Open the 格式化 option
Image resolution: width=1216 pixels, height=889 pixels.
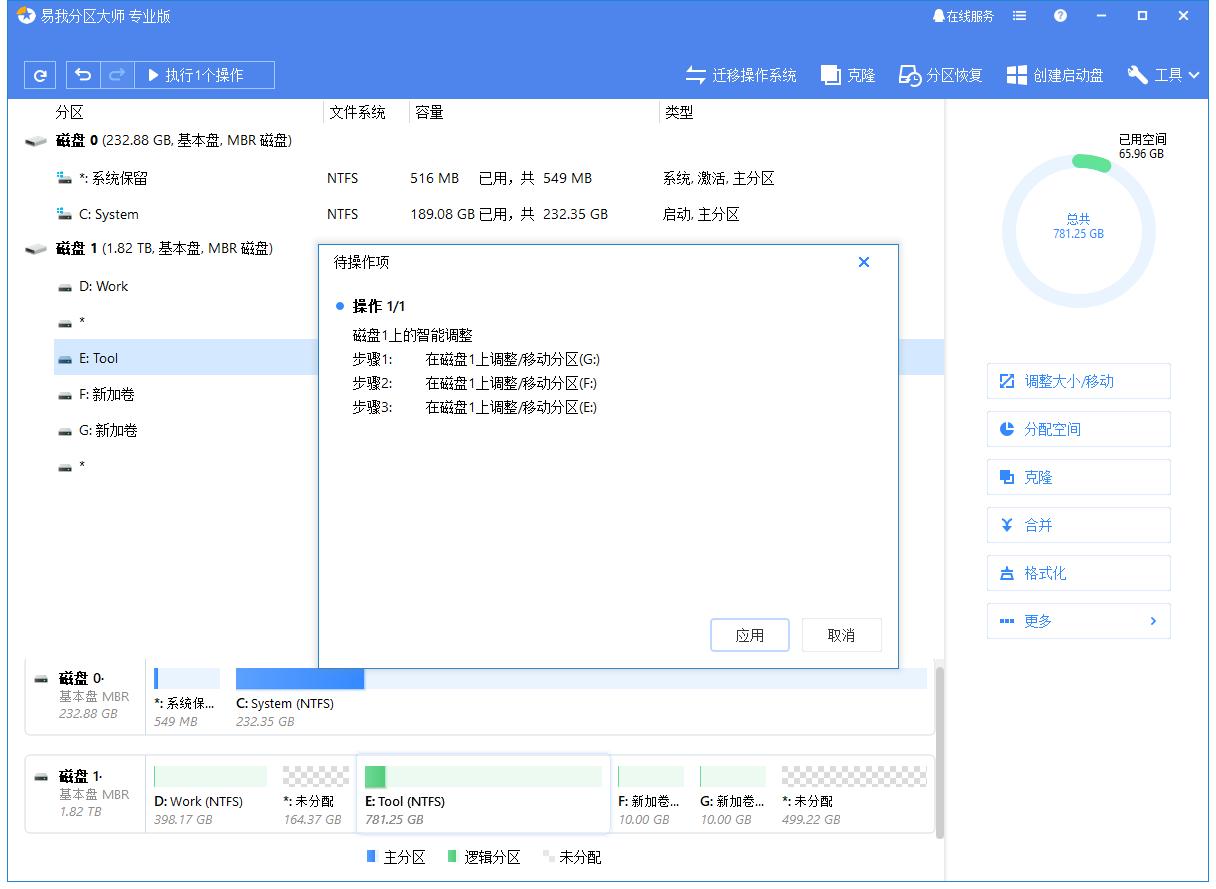click(1078, 573)
